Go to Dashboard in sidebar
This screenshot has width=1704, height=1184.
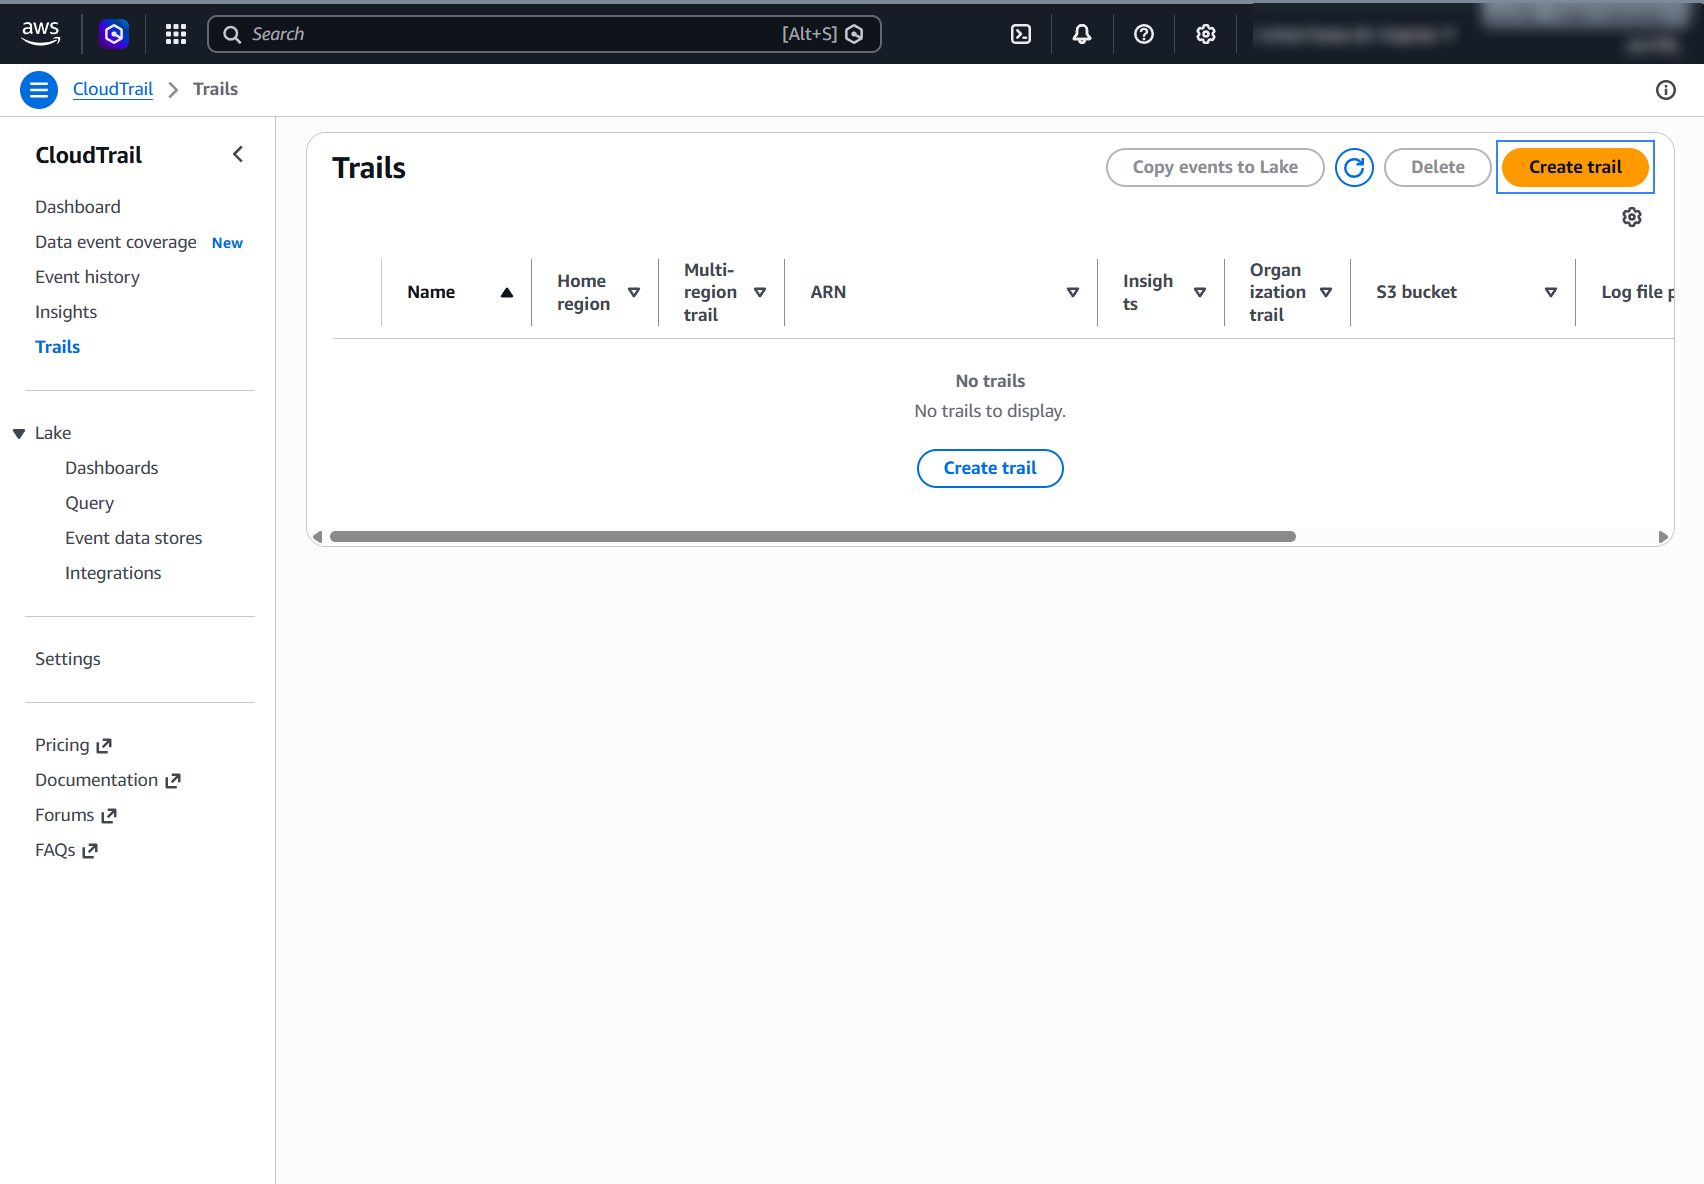(x=78, y=207)
